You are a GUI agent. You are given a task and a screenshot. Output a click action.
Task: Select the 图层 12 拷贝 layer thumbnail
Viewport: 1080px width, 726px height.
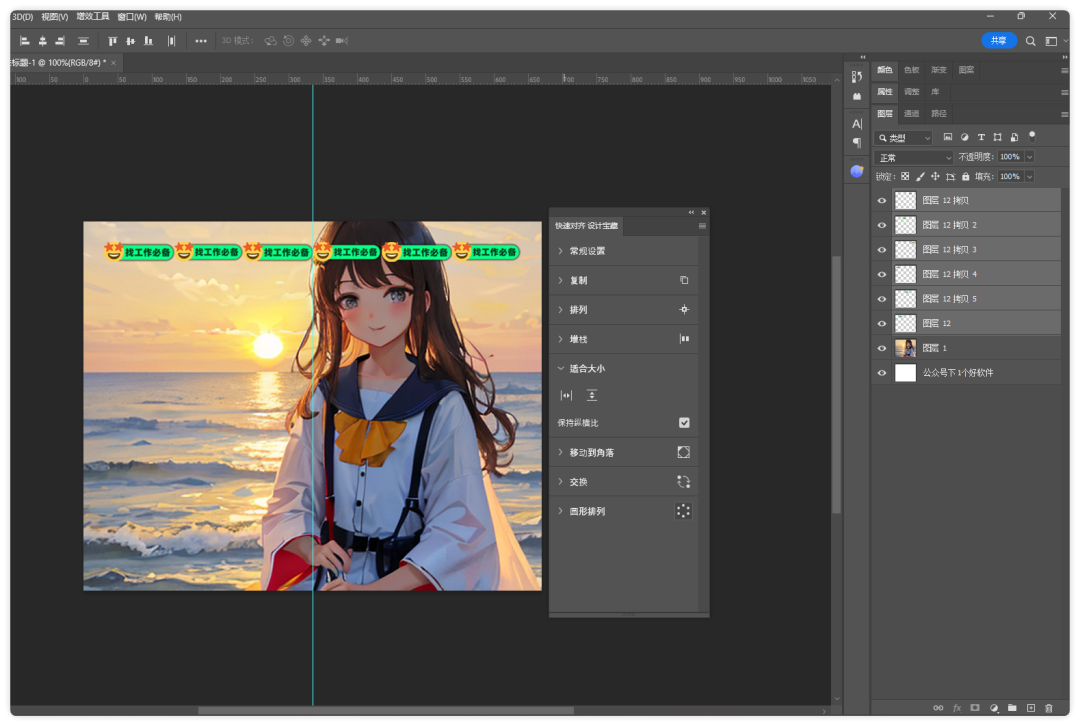click(x=905, y=200)
